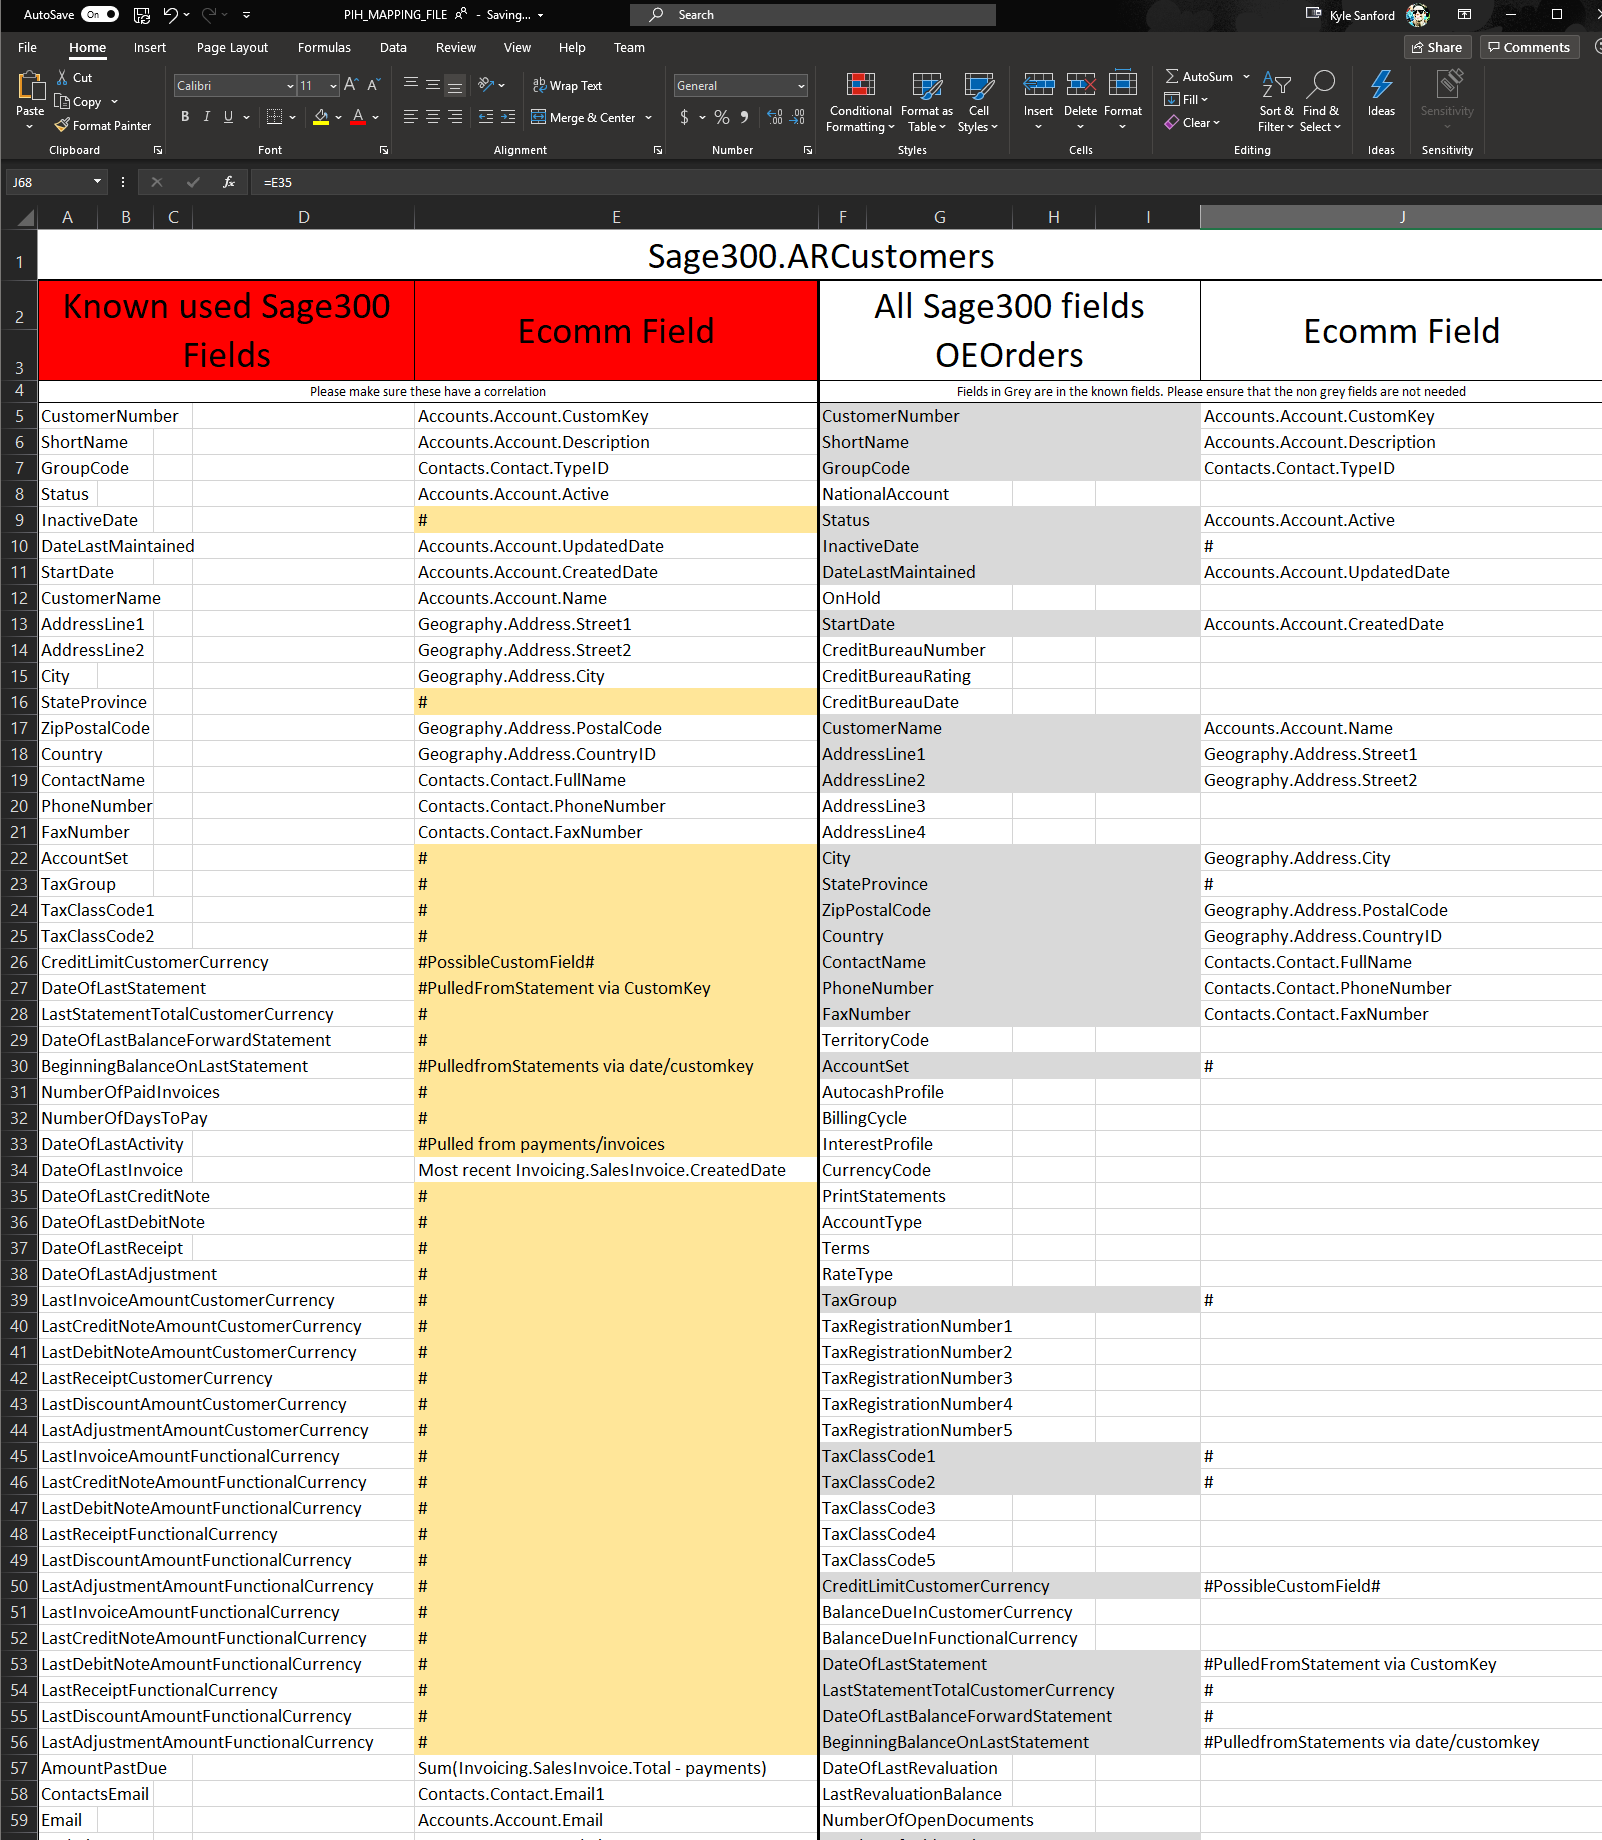
Task: Click the formula bar containing =E35
Action: tap(928, 182)
